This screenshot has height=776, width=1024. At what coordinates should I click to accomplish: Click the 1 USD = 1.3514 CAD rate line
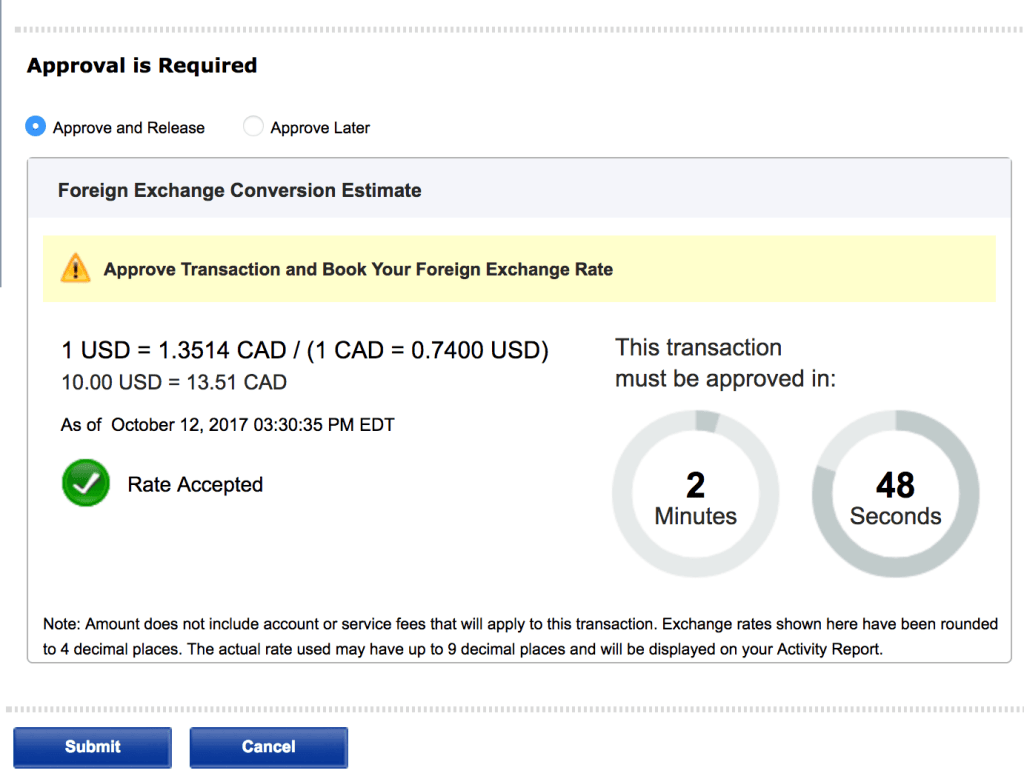point(305,351)
